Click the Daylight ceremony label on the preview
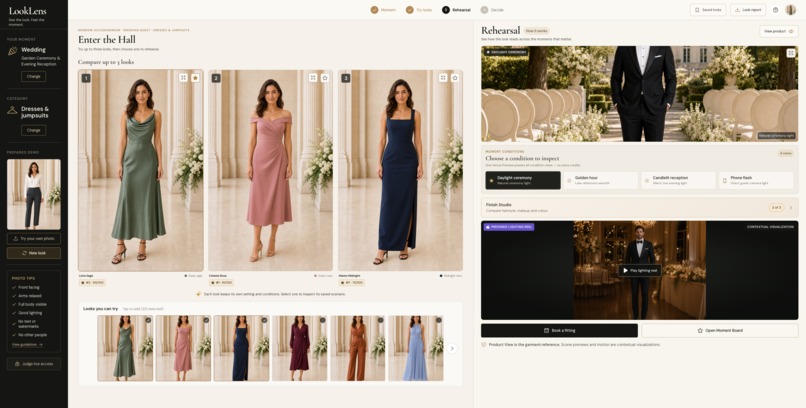 [x=506, y=52]
